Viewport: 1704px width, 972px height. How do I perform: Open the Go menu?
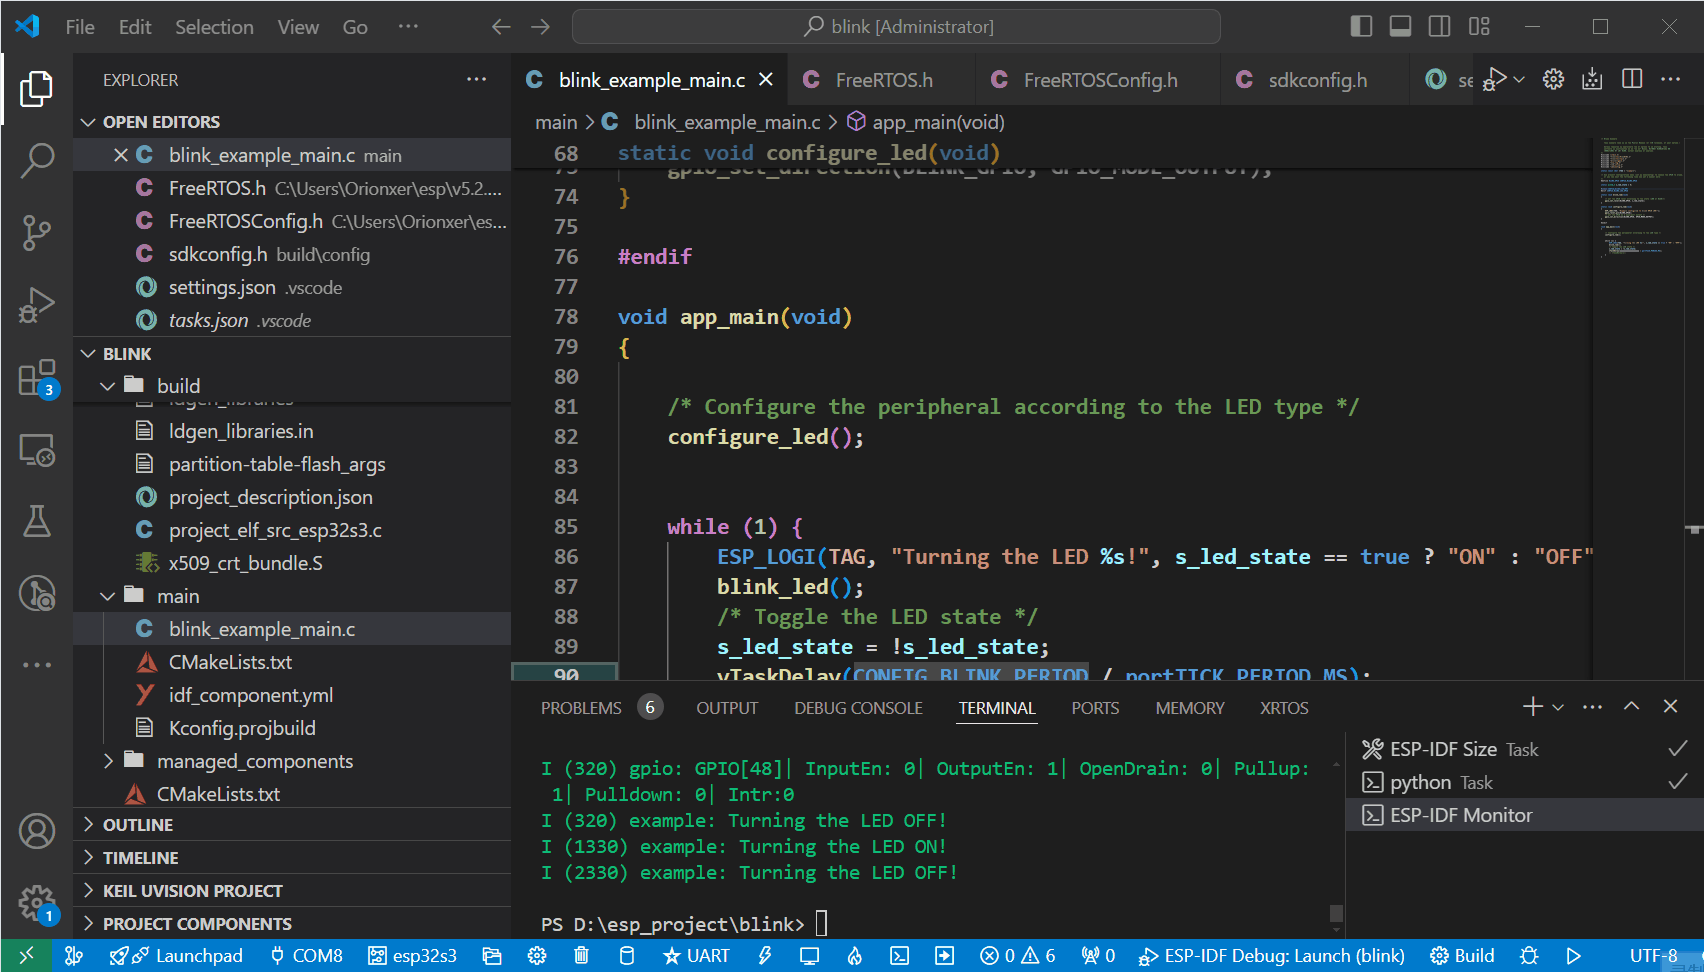355,27
